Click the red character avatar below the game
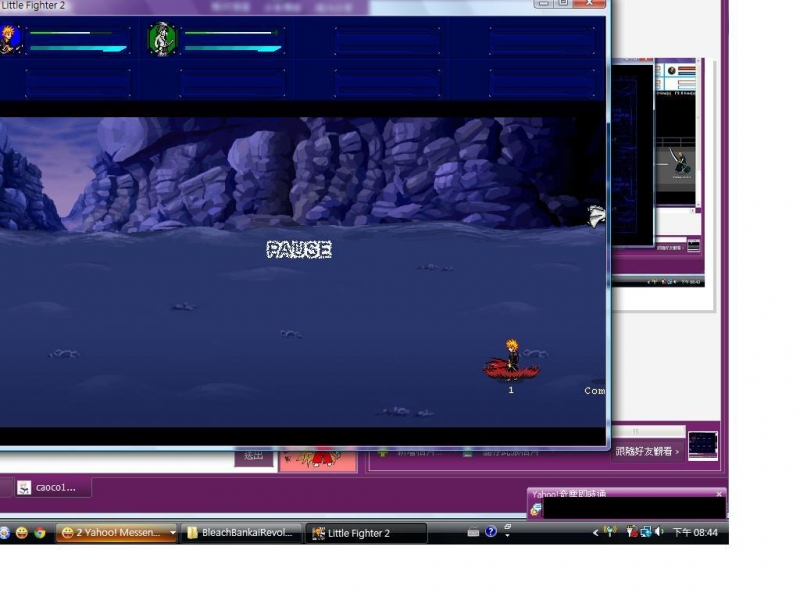This screenshot has width=800, height=600. pyautogui.click(x=319, y=457)
